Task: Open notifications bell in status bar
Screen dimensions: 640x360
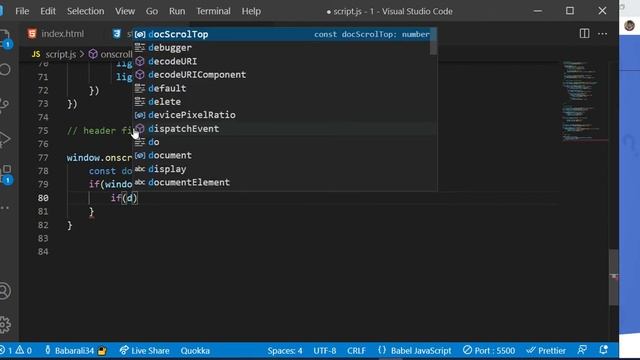Action: pyautogui.click(x=604, y=350)
